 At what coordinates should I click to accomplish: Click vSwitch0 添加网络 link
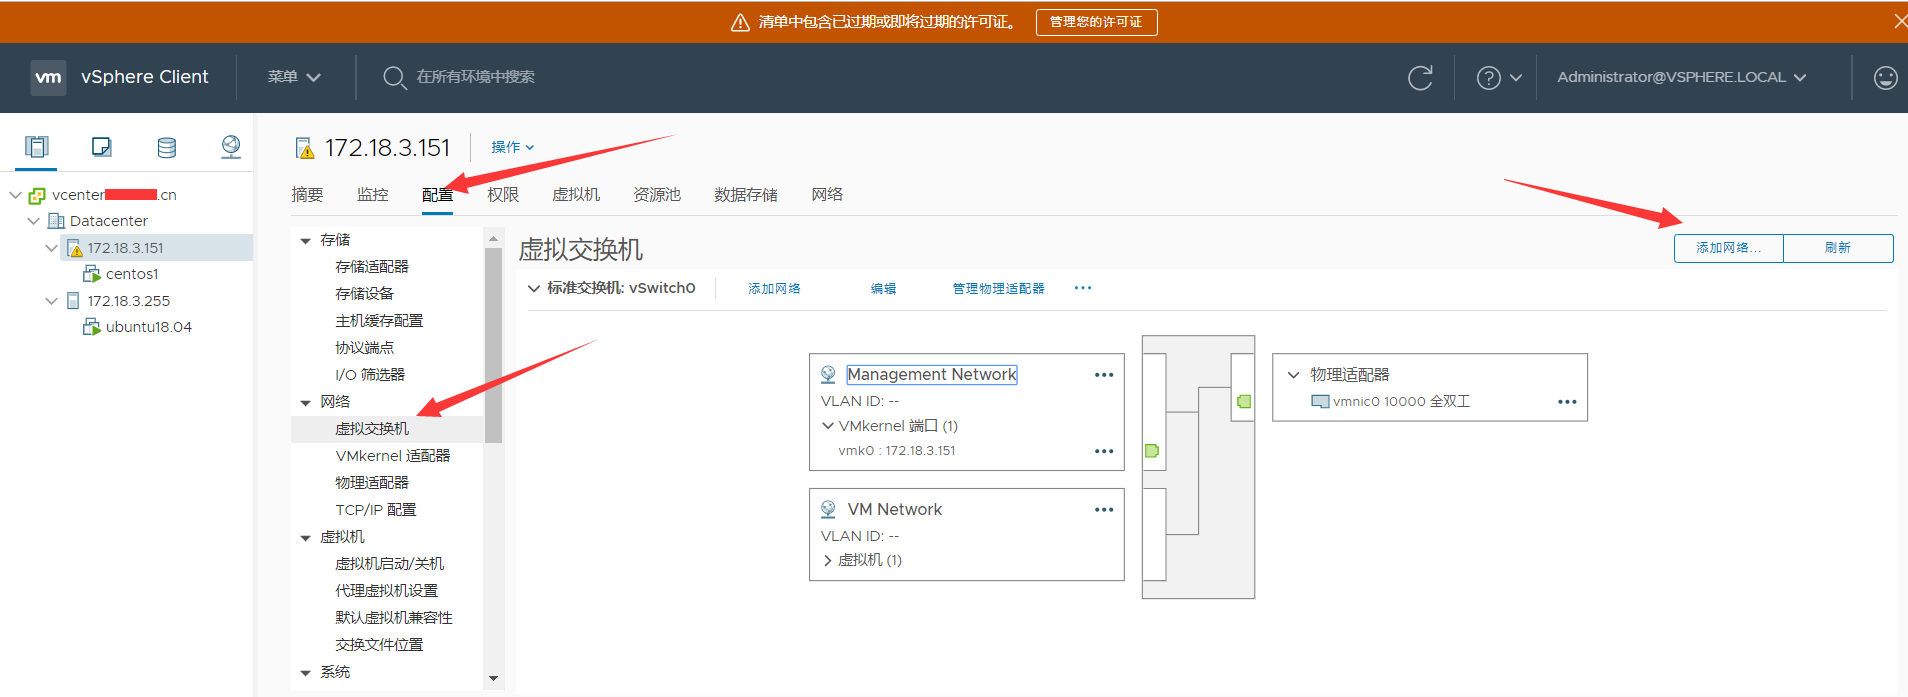[x=774, y=288]
